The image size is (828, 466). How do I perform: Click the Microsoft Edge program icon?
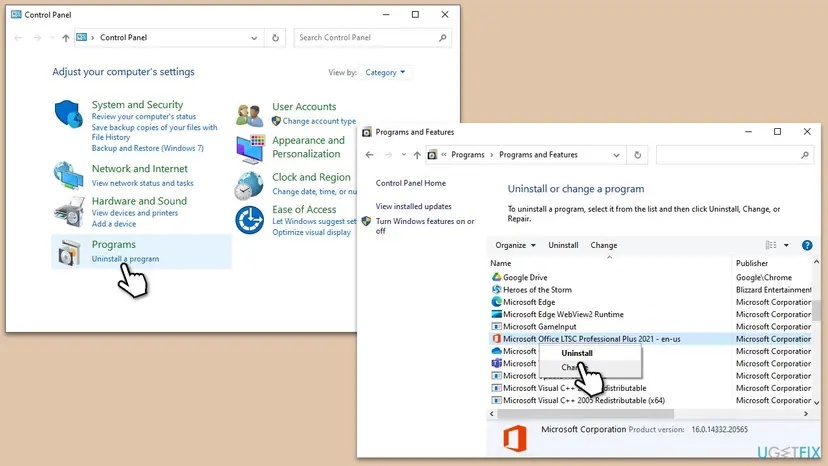(496, 302)
